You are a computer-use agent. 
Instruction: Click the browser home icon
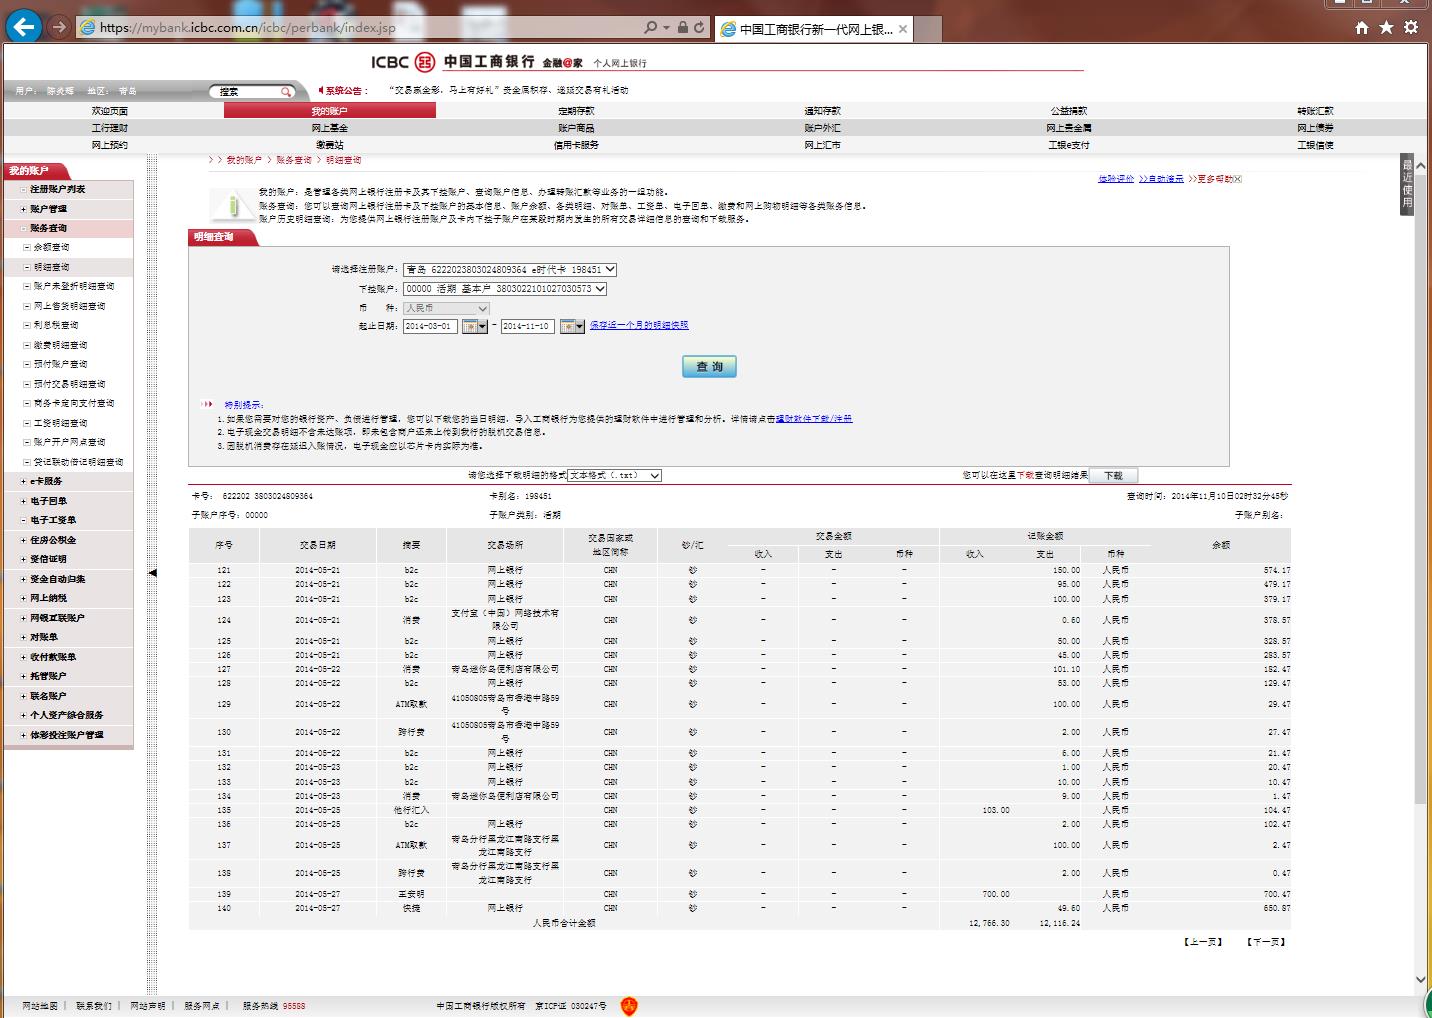(1361, 28)
